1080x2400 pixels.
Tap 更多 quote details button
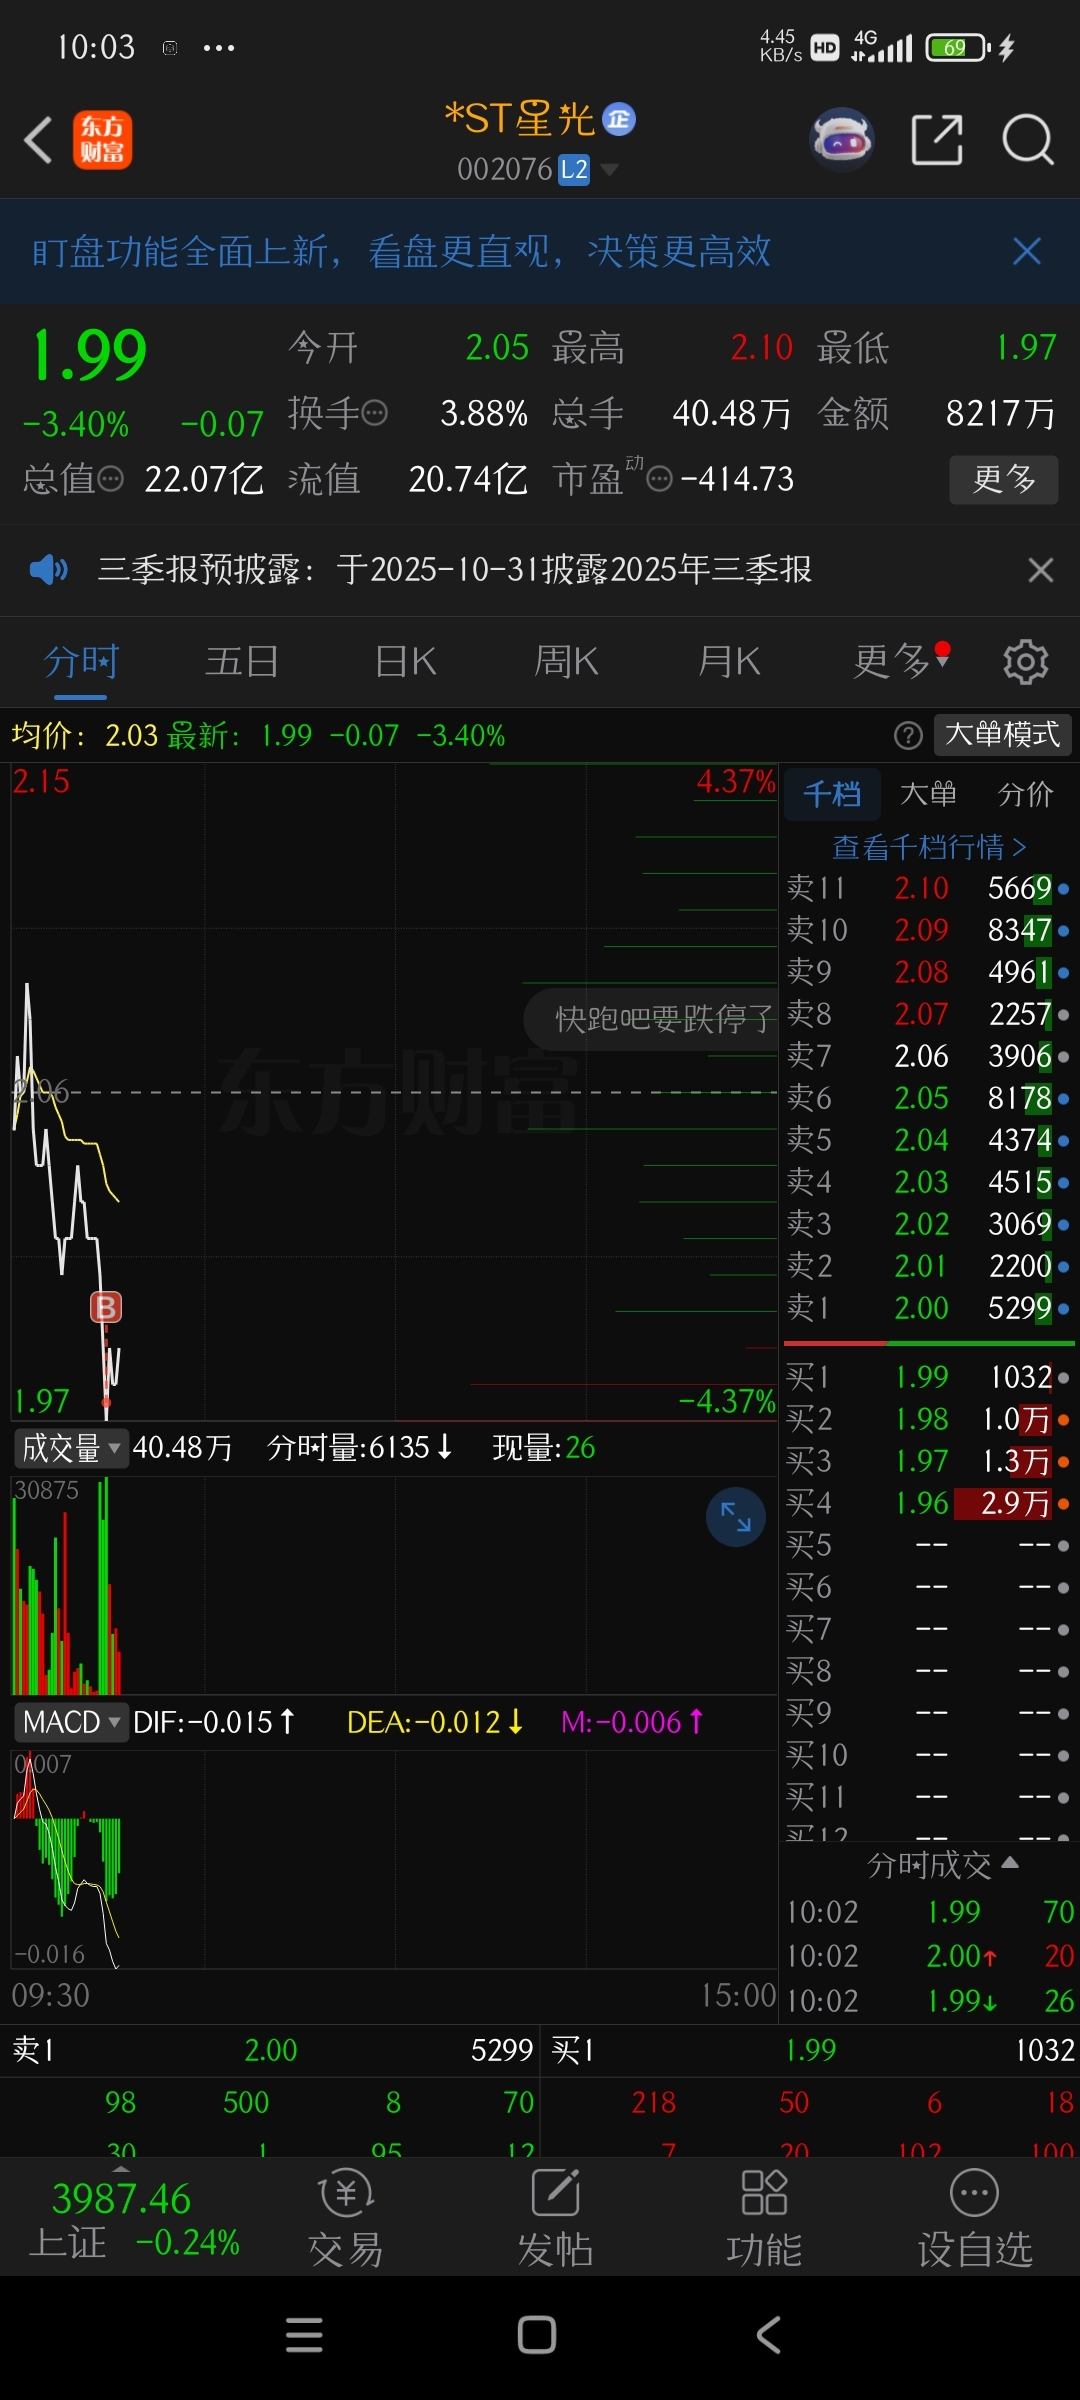tap(1003, 479)
